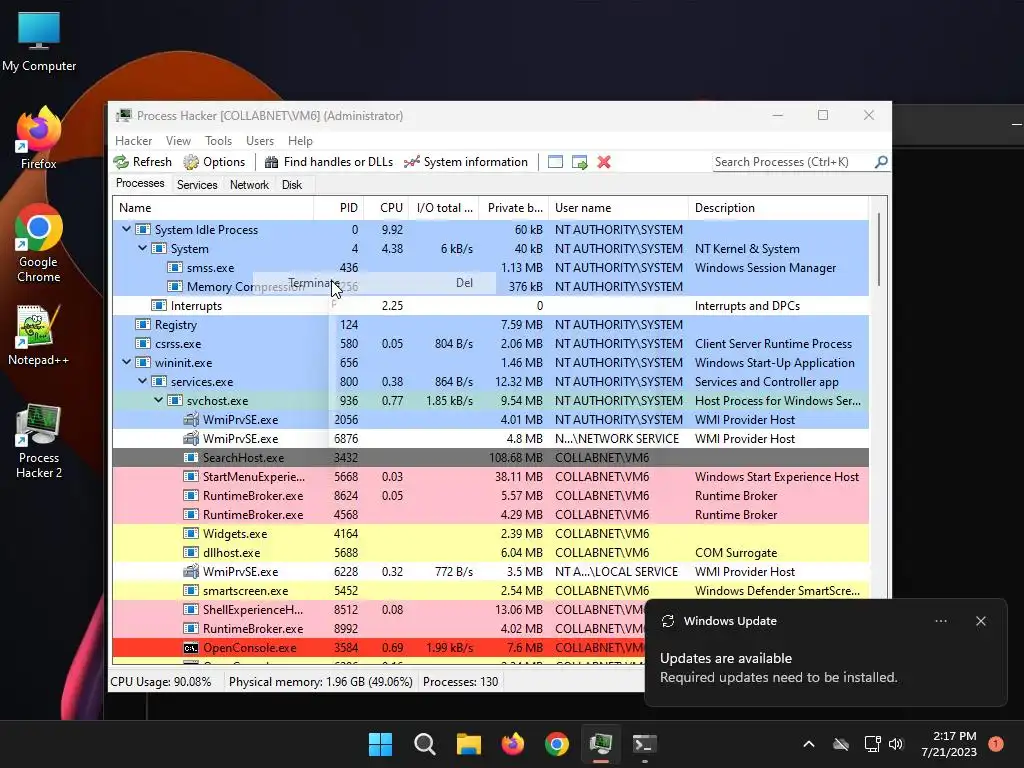Click the search magnifier icon in Process Hacker
Screen dimensions: 1024x768
tap(881, 161)
